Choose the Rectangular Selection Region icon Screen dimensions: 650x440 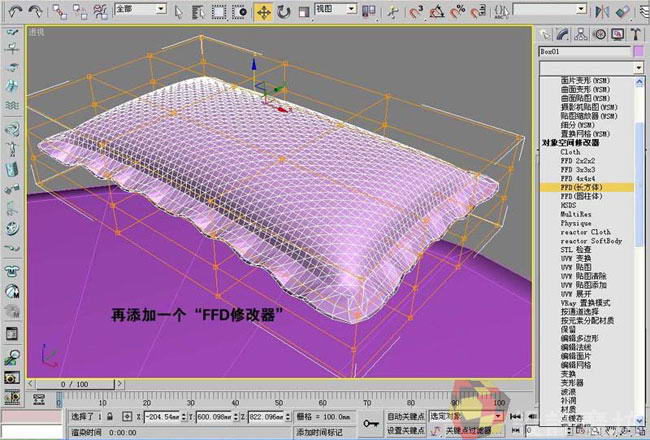click(219, 12)
